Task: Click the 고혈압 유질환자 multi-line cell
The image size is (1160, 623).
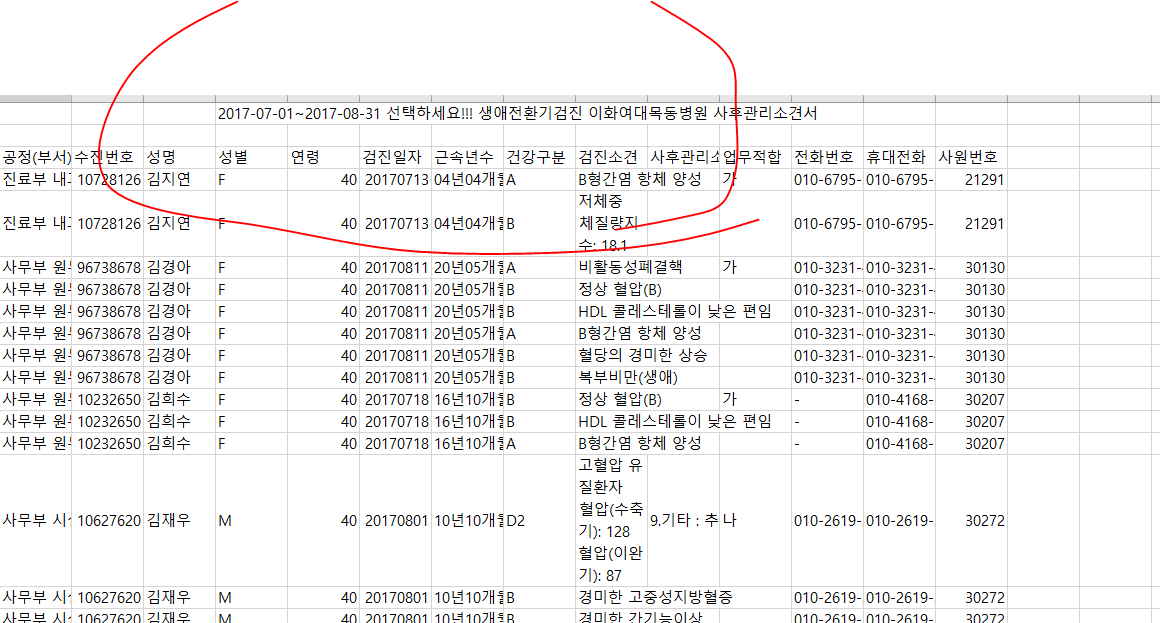Action: pos(611,520)
